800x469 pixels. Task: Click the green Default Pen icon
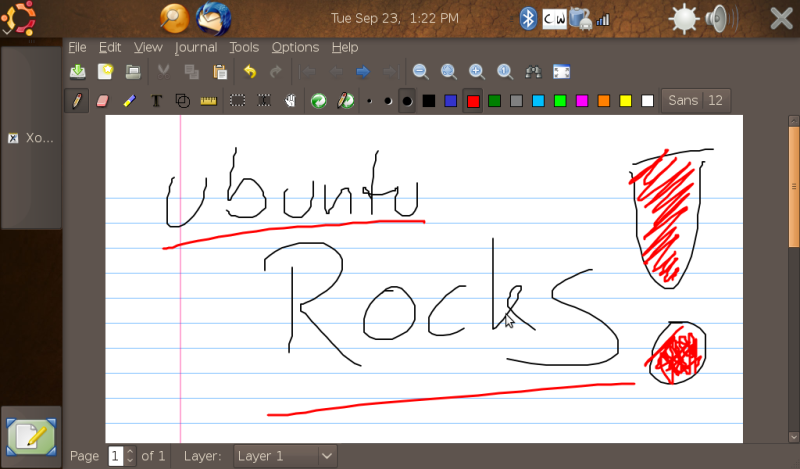pos(319,101)
